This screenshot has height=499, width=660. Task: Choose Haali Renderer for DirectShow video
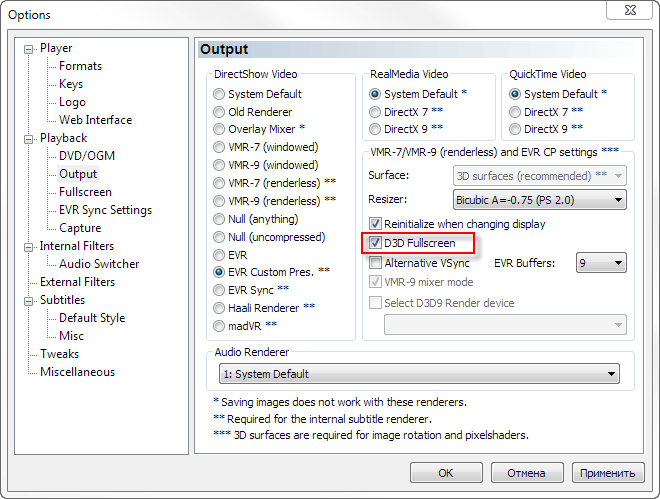coord(219,308)
